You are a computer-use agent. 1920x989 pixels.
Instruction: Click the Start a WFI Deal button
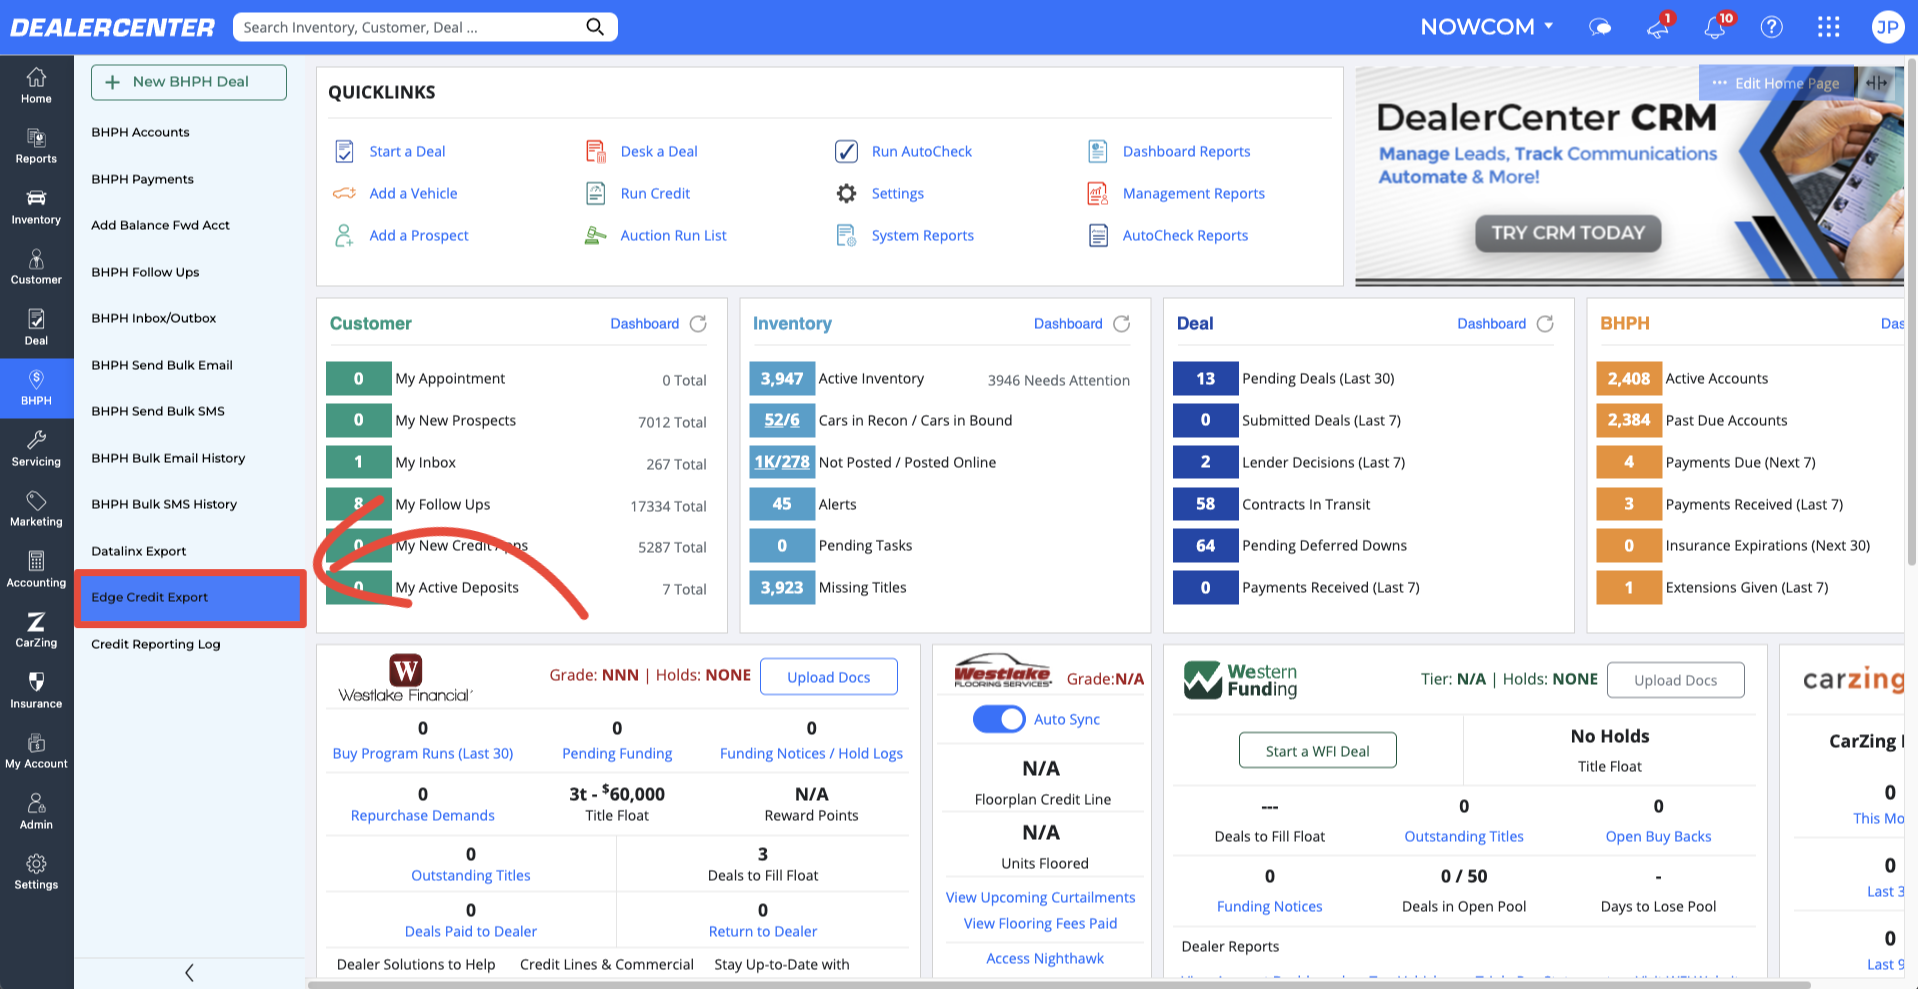(x=1317, y=751)
